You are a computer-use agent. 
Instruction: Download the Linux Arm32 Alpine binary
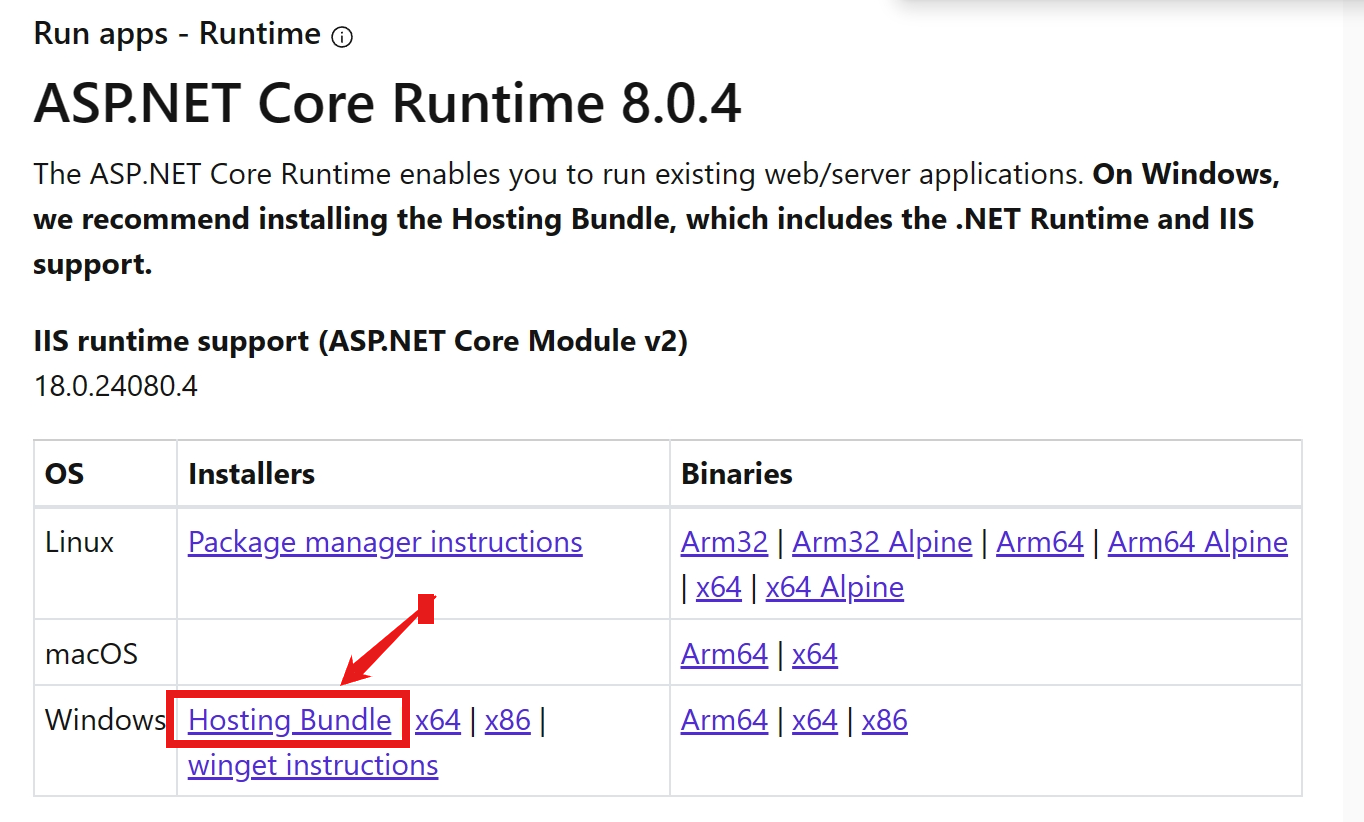[x=882, y=541]
